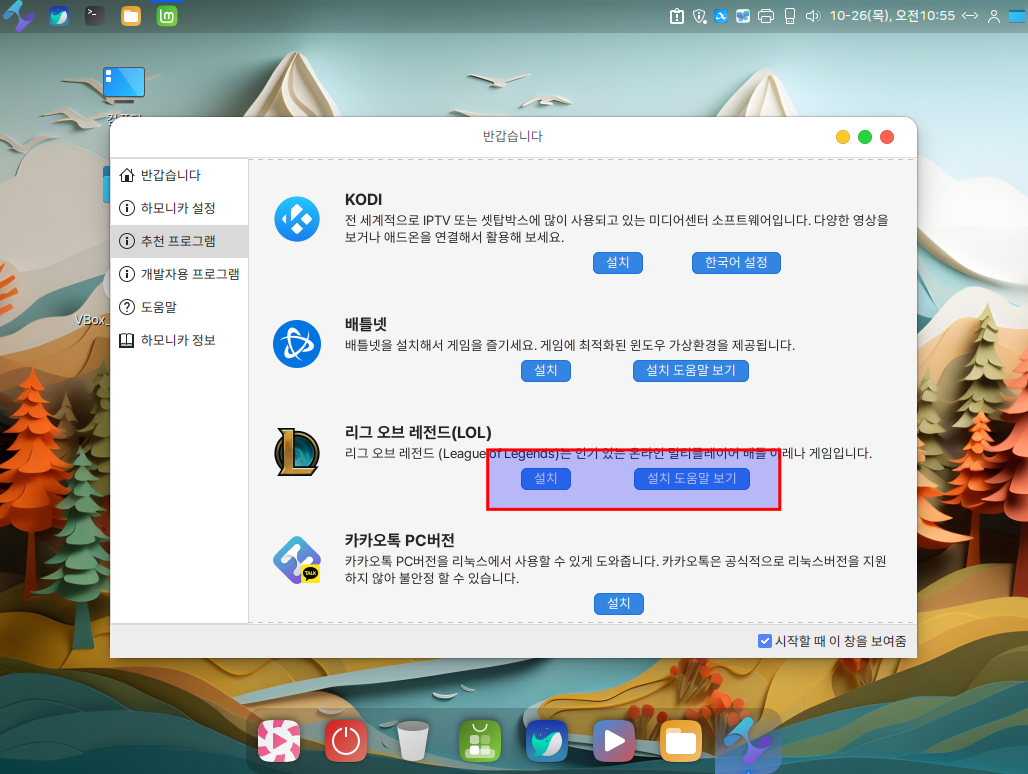Screen dimensions: 1028x774
Task: Launch the terminal from the top panel
Action: pos(95,16)
